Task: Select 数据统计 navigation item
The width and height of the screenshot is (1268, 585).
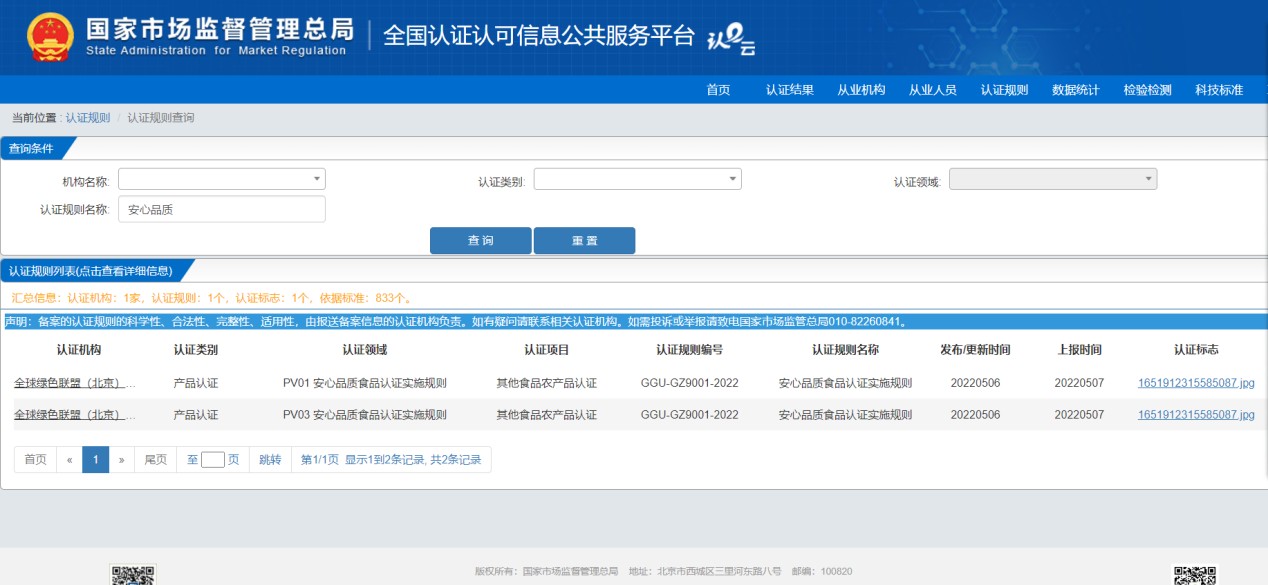Action: click(x=1075, y=90)
